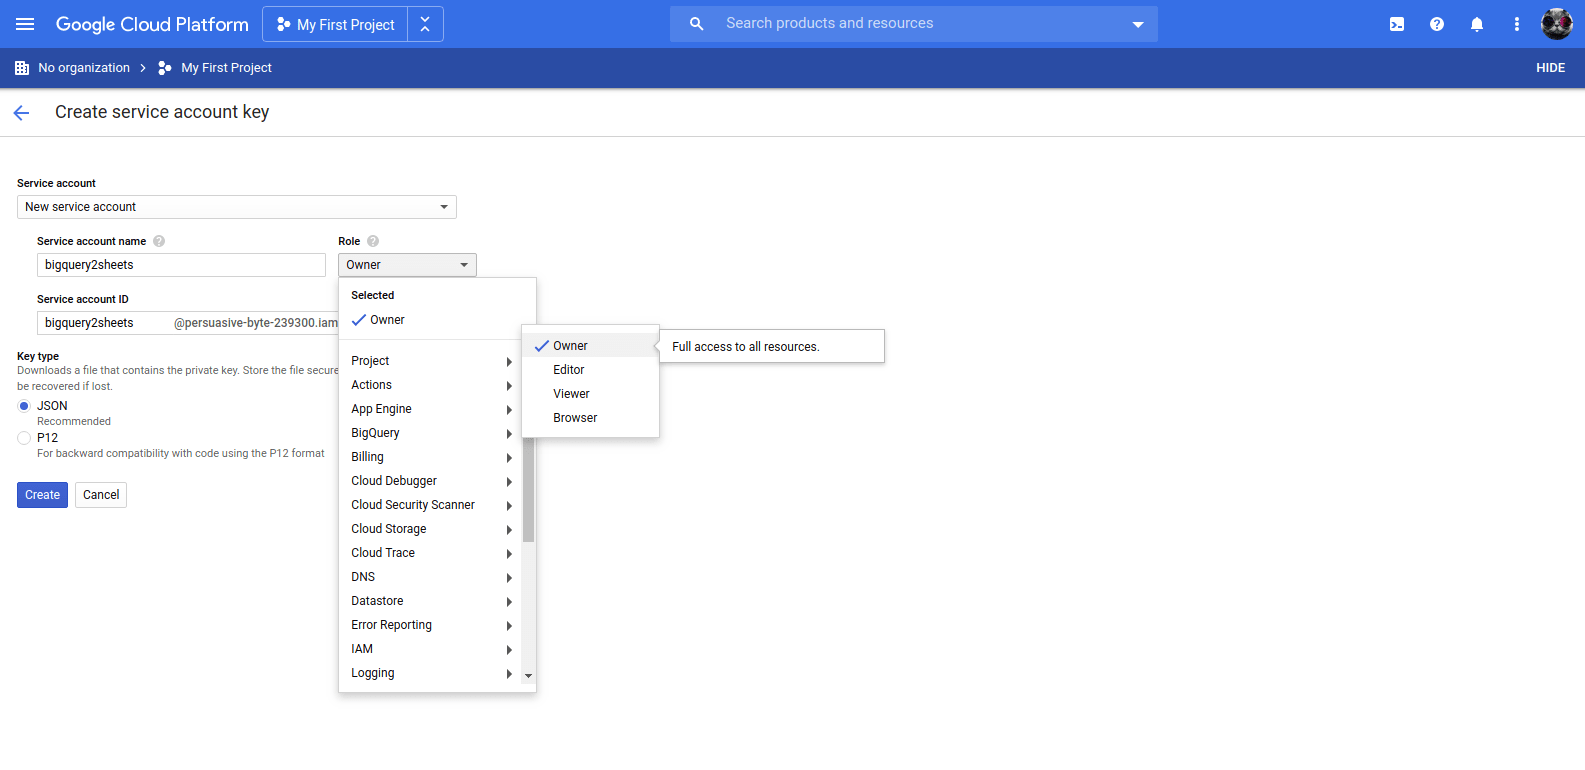Choose the Viewer role
Screen dimensions: 1585x770
(x=590, y=394)
